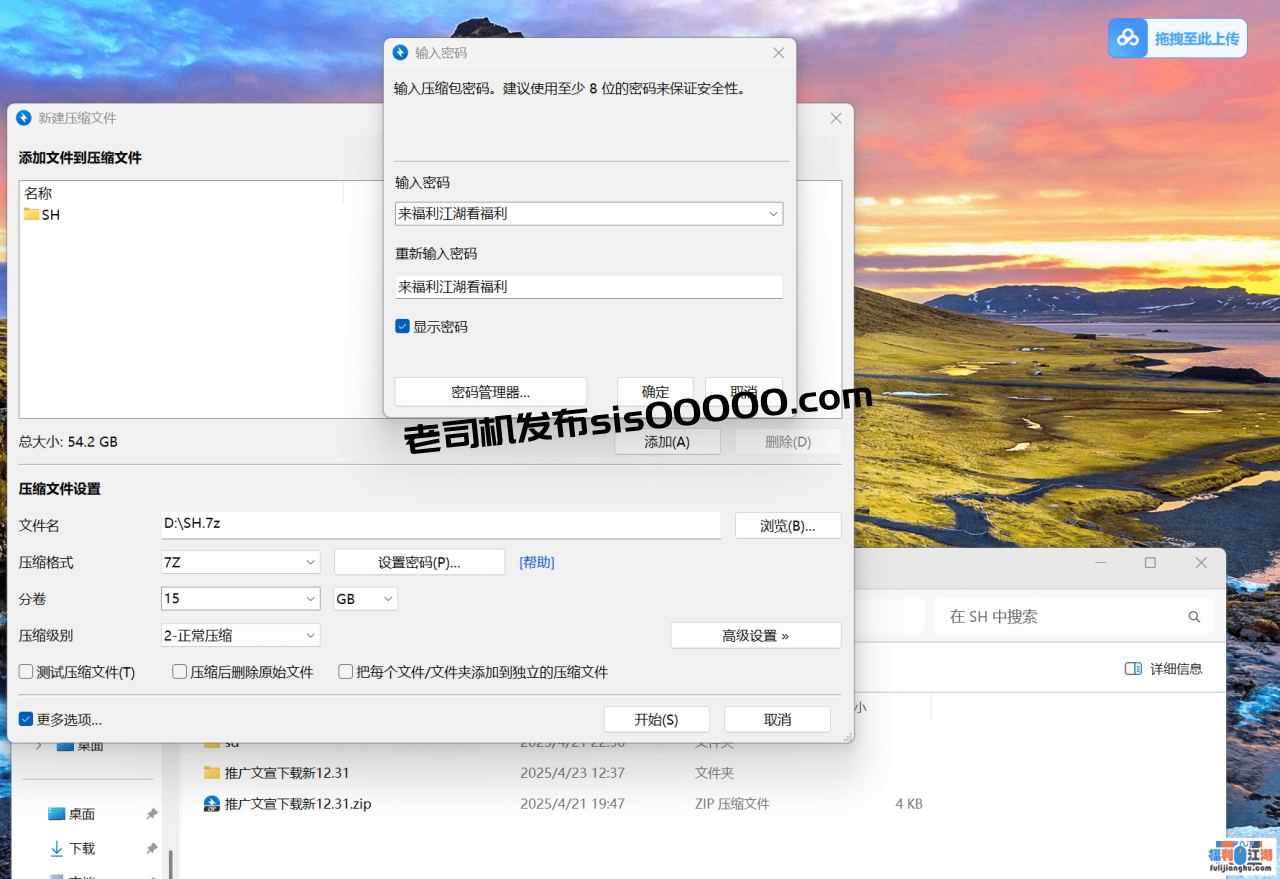1280x879 pixels.
Task: Open the 推广文宣下载新12.31 folder icon
Action: 211,772
